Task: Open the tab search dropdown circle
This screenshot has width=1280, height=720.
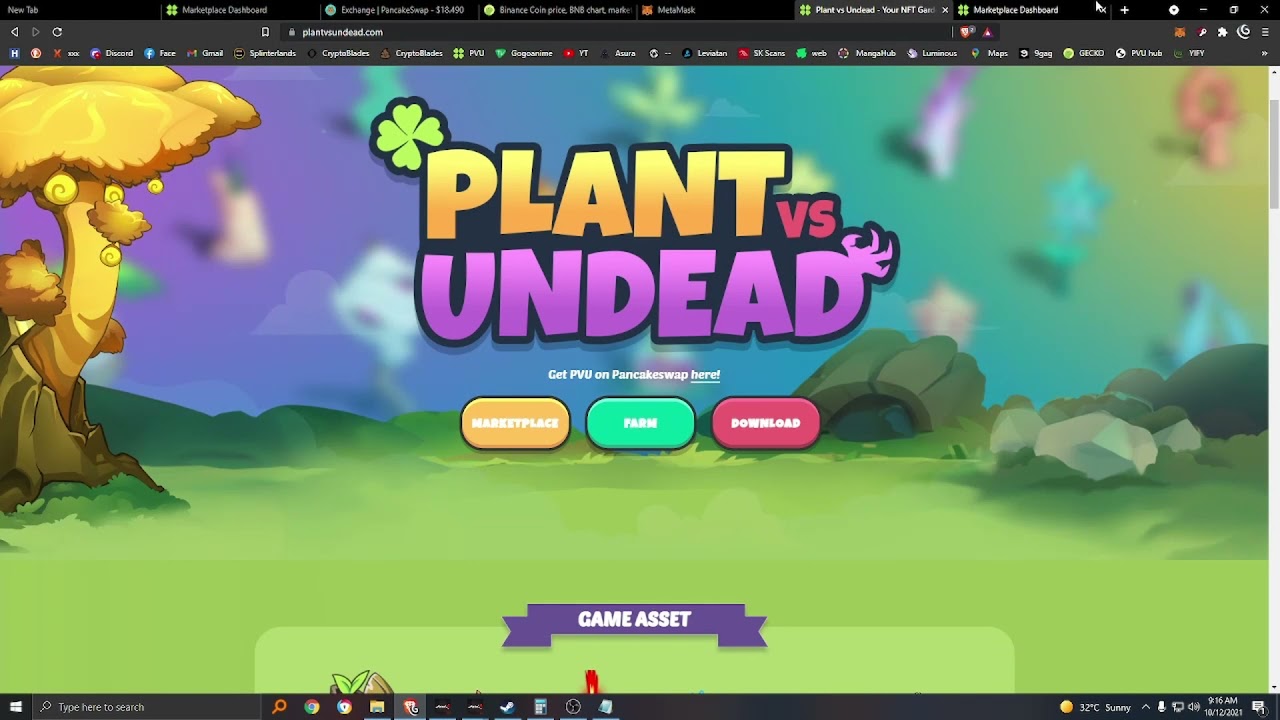Action: [x=1174, y=10]
